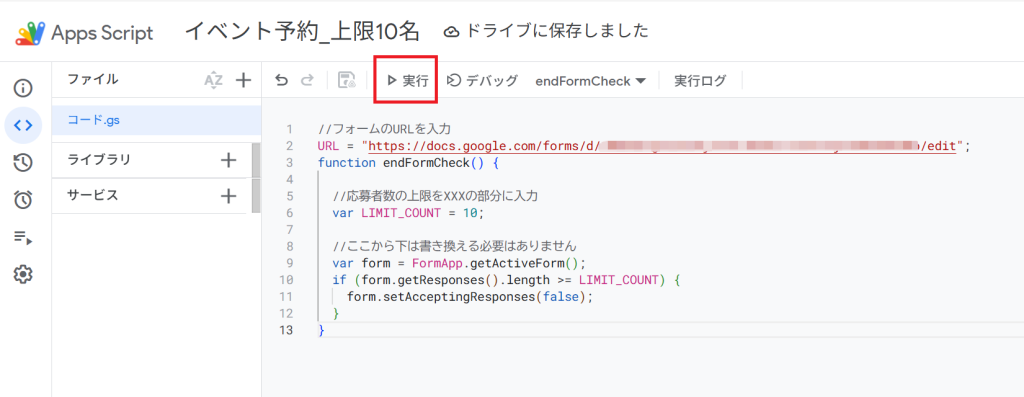
Task: Click the FormApp.getActiveForm() line
Action: (459, 264)
